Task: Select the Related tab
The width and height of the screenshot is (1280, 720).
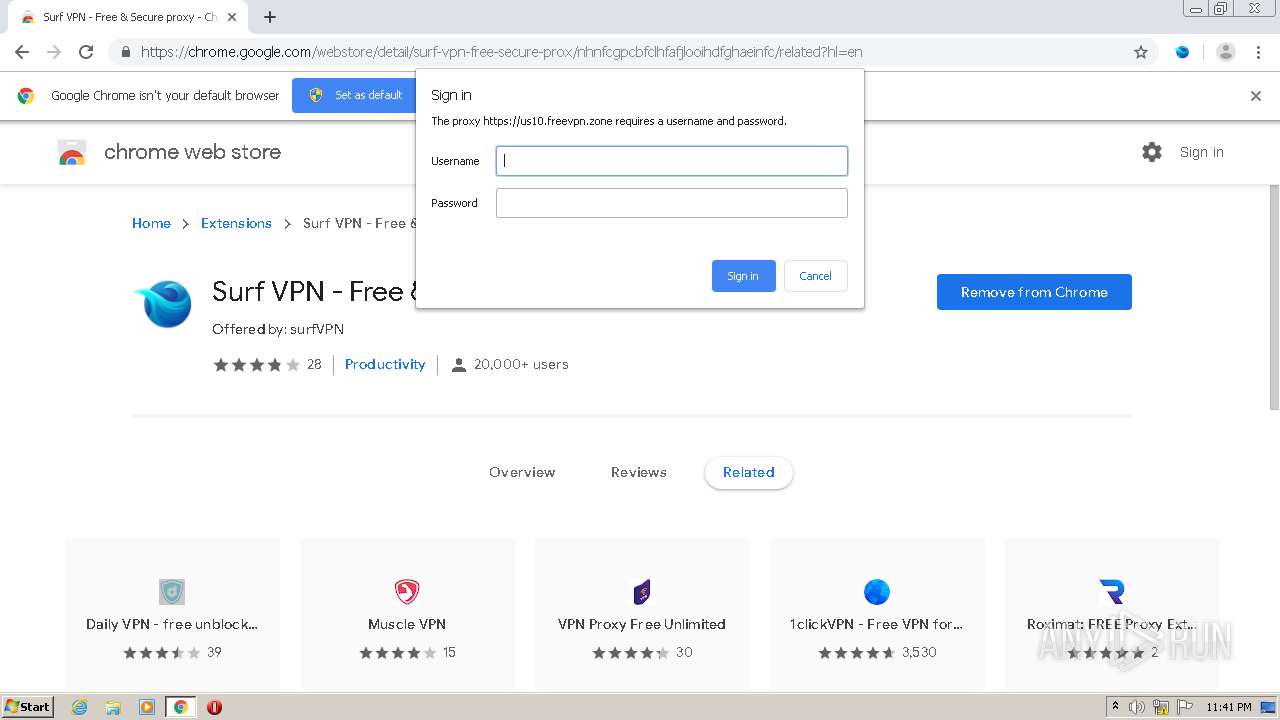Action: tap(749, 472)
